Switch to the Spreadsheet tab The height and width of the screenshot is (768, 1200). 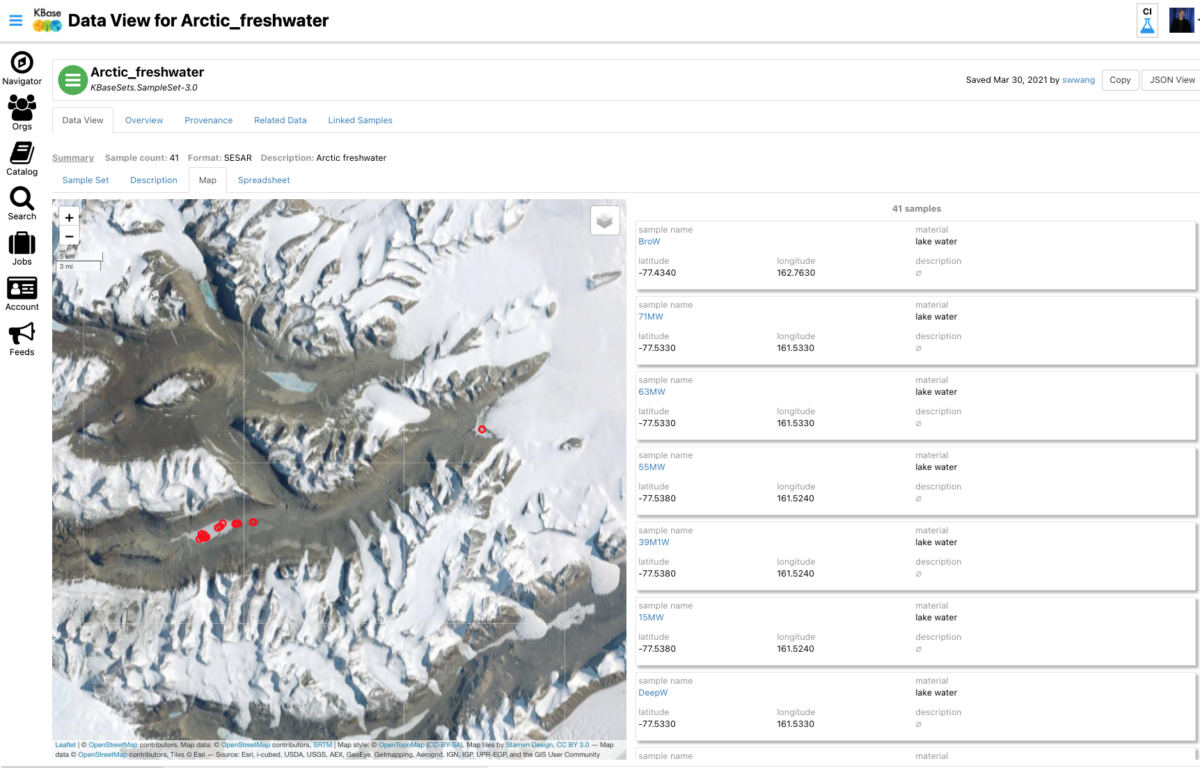pyautogui.click(x=264, y=180)
